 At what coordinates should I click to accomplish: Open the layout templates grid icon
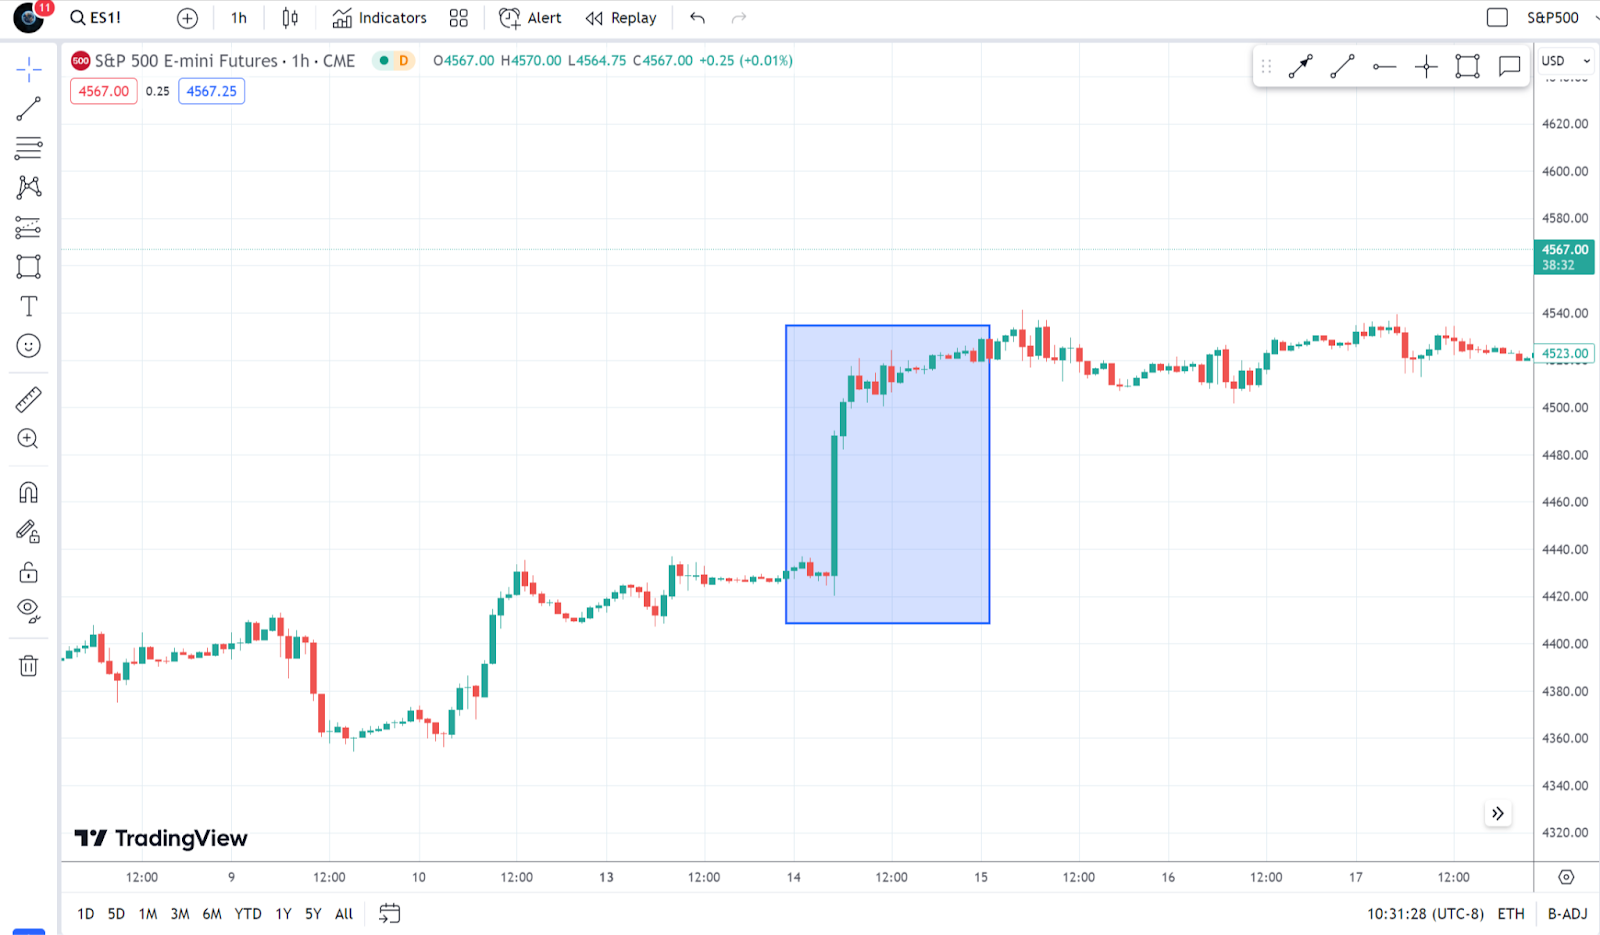(x=458, y=18)
